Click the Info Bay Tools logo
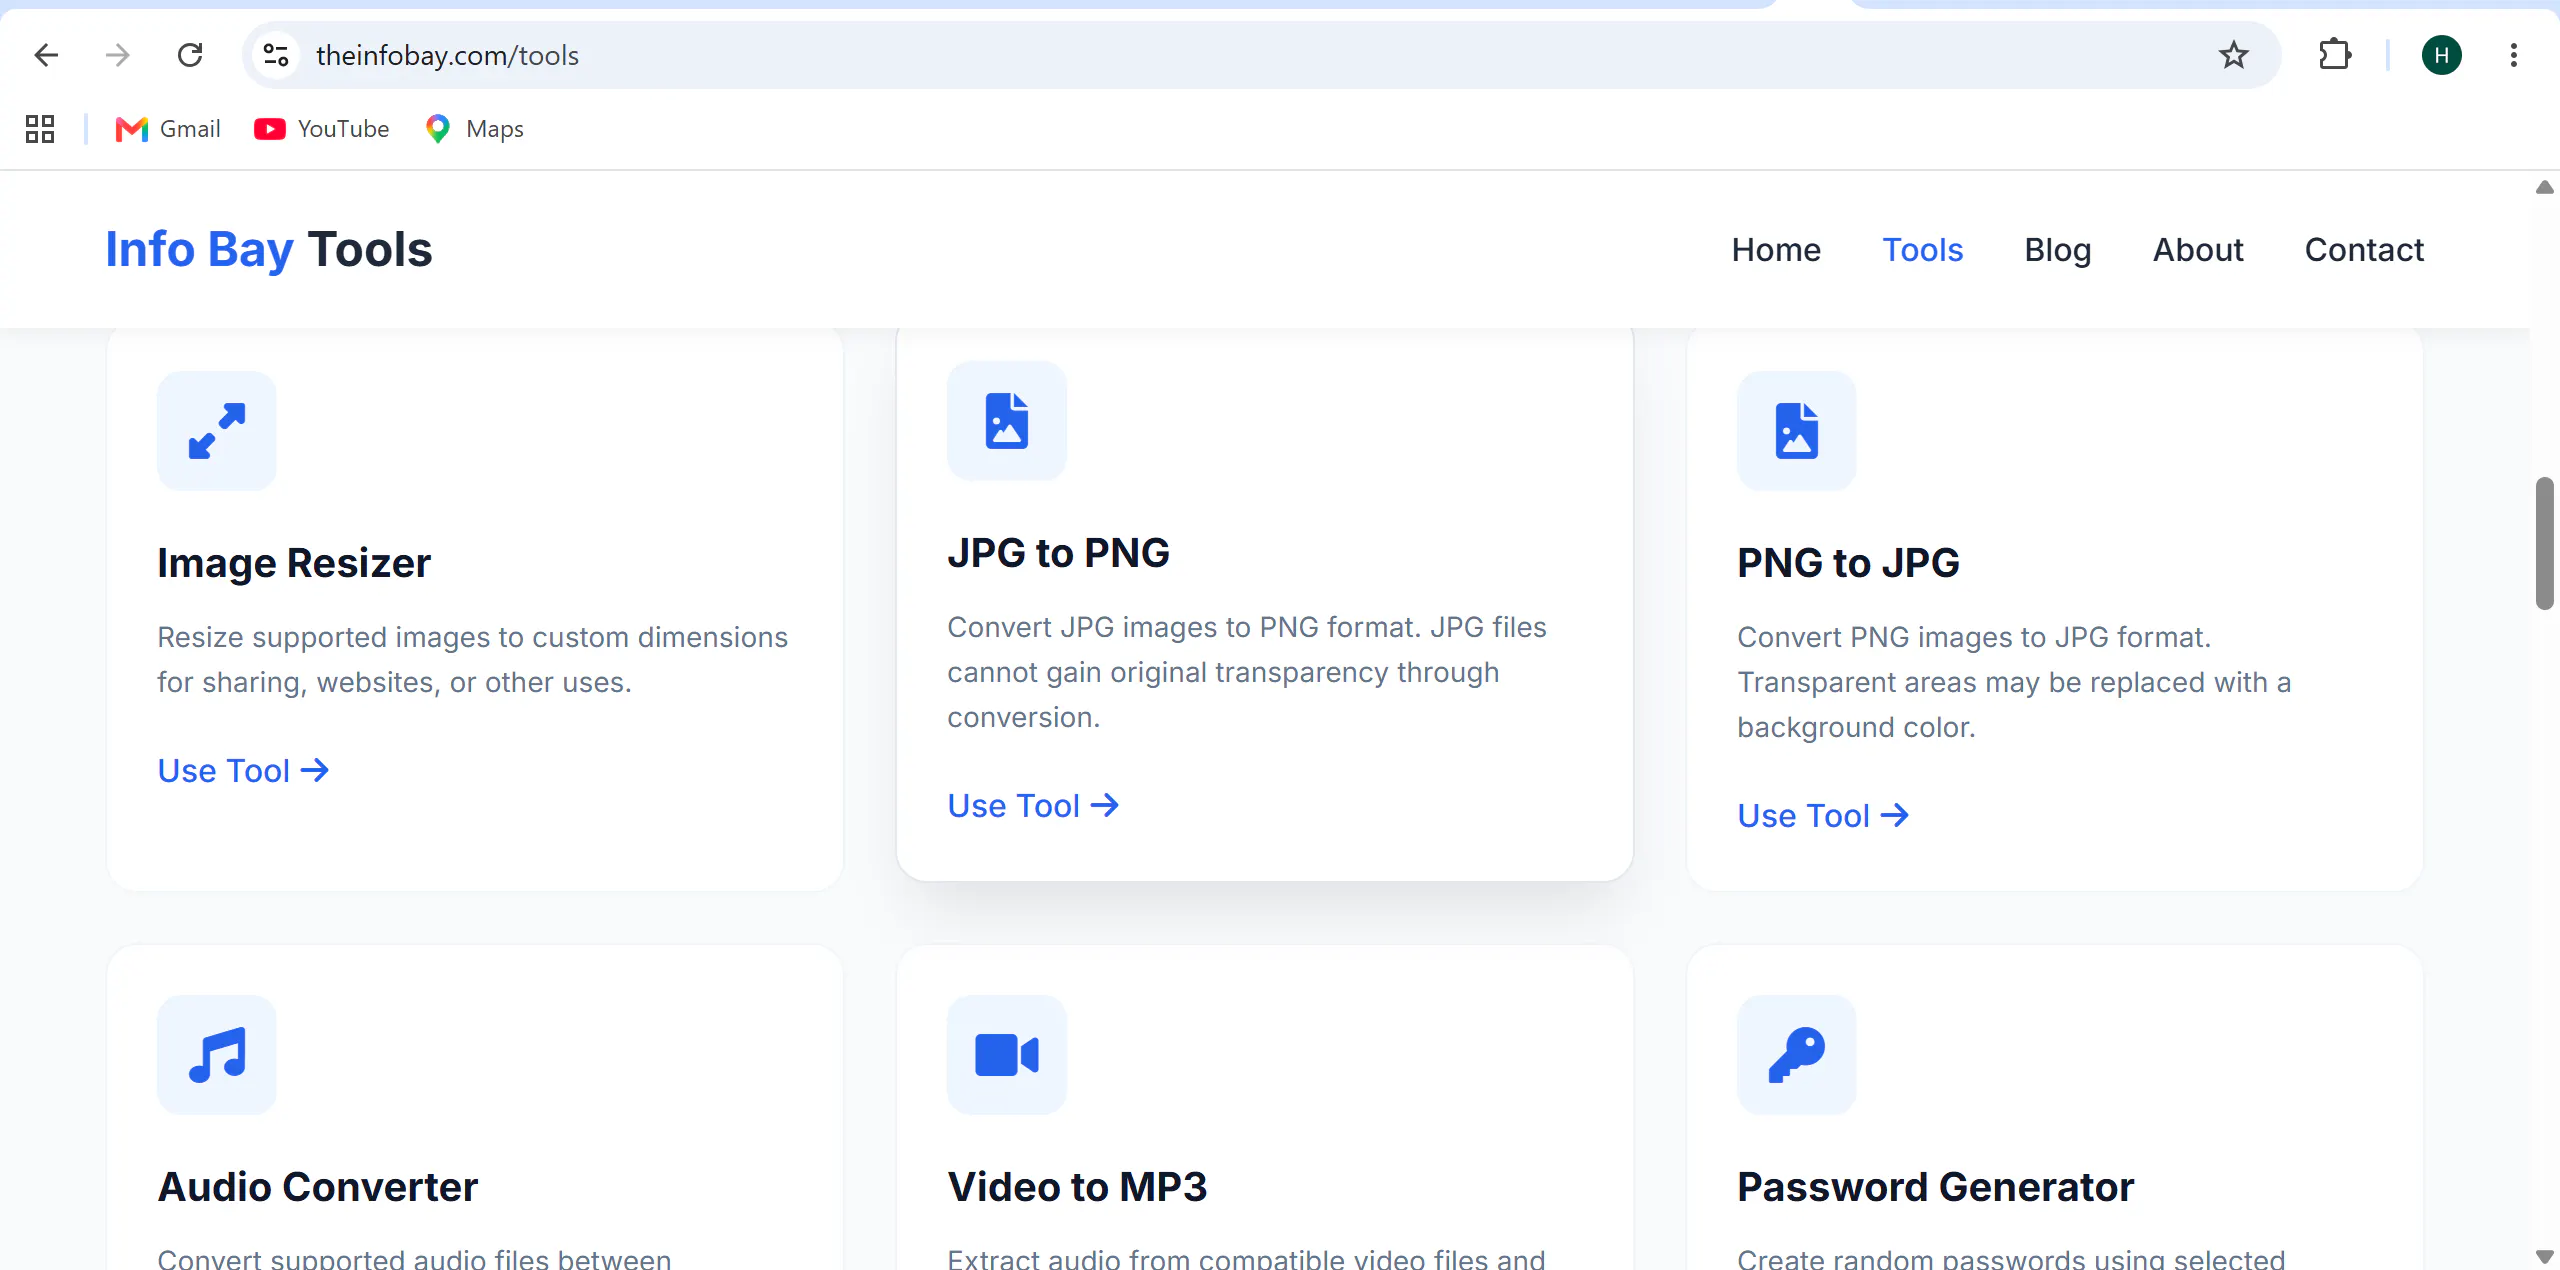The height and width of the screenshot is (1270, 2560). 269,250
